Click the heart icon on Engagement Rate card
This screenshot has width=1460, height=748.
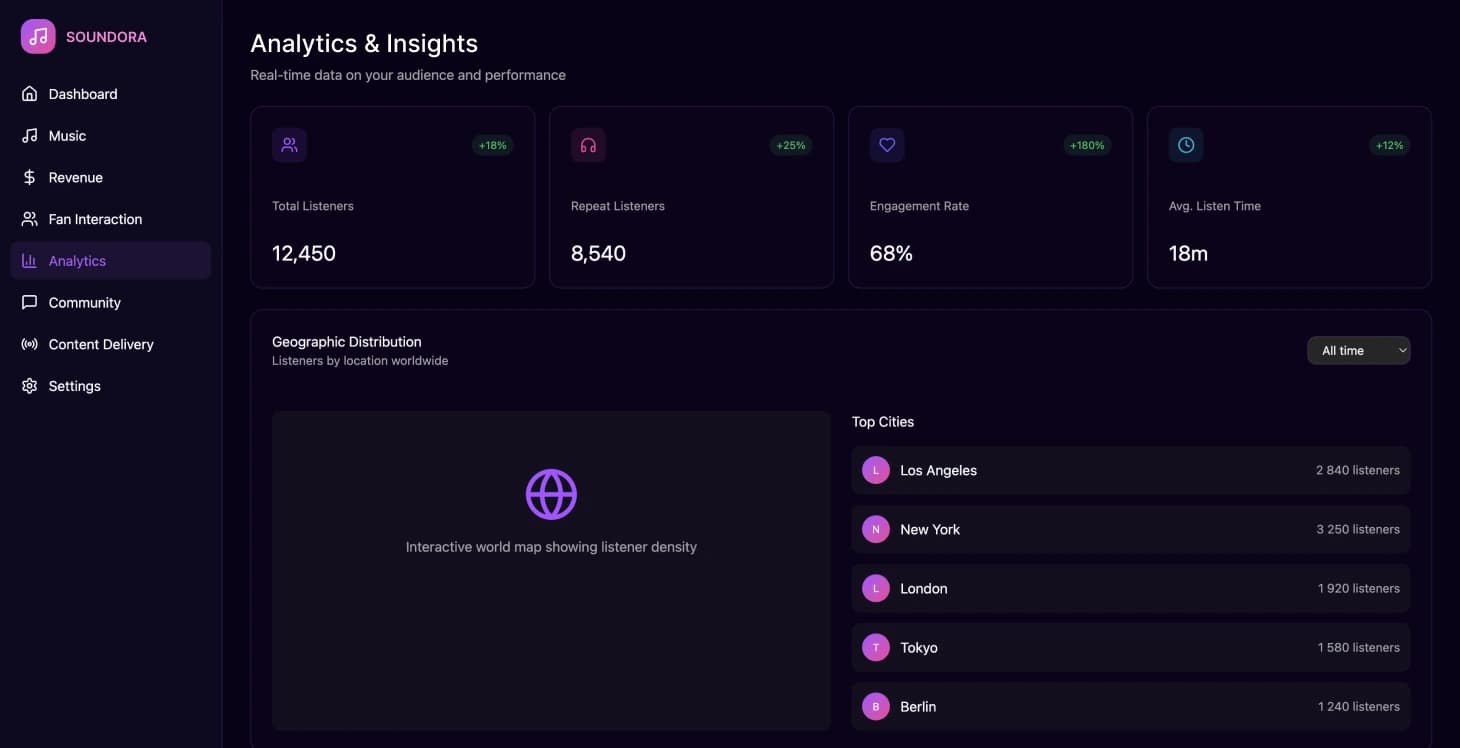coord(886,145)
